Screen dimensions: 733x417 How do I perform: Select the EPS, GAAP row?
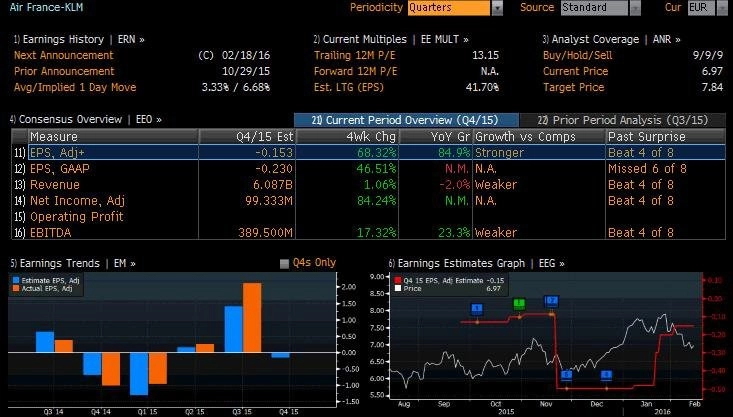coord(368,168)
